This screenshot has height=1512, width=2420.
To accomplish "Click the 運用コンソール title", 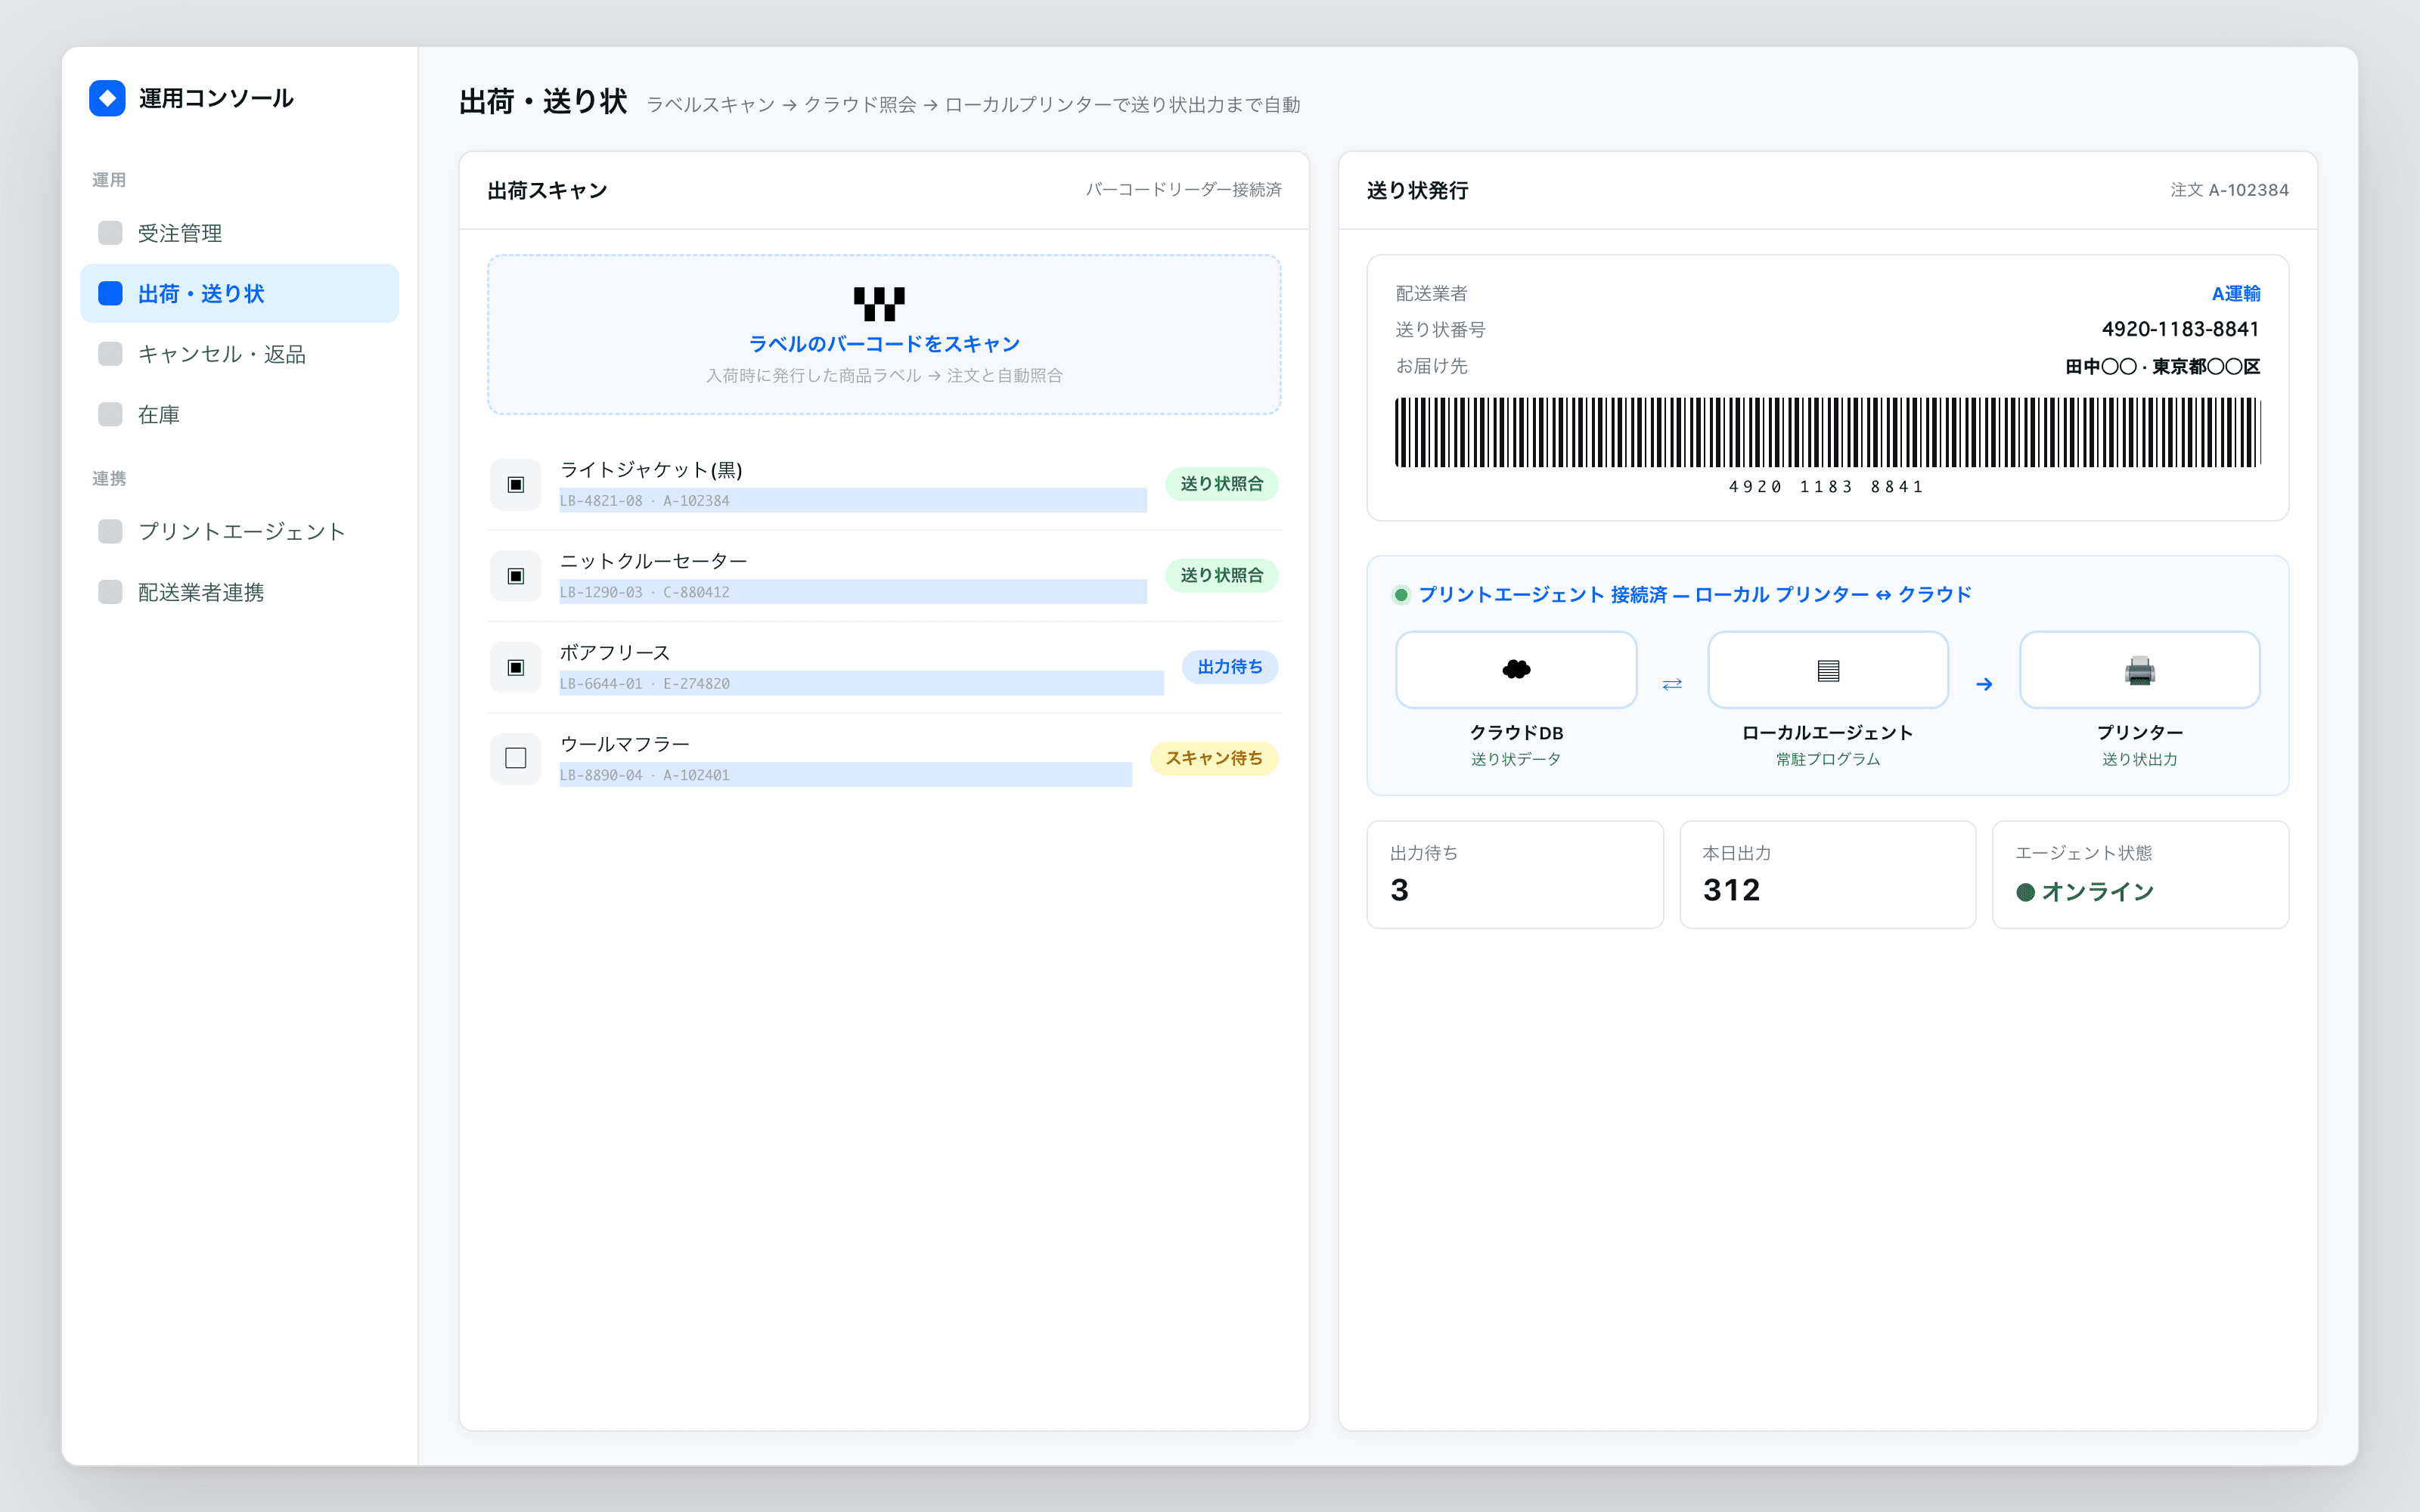I will tap(216, 98).
